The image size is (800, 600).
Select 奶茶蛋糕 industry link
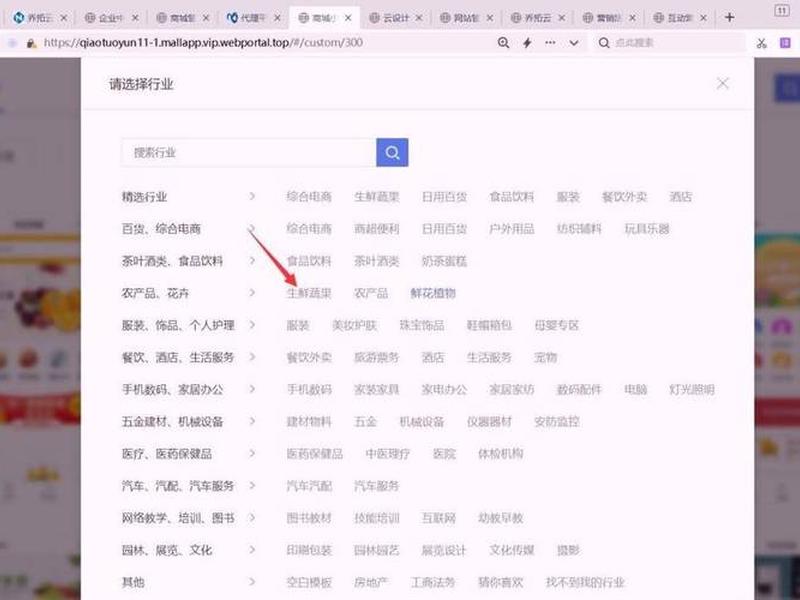coord(444,261)
